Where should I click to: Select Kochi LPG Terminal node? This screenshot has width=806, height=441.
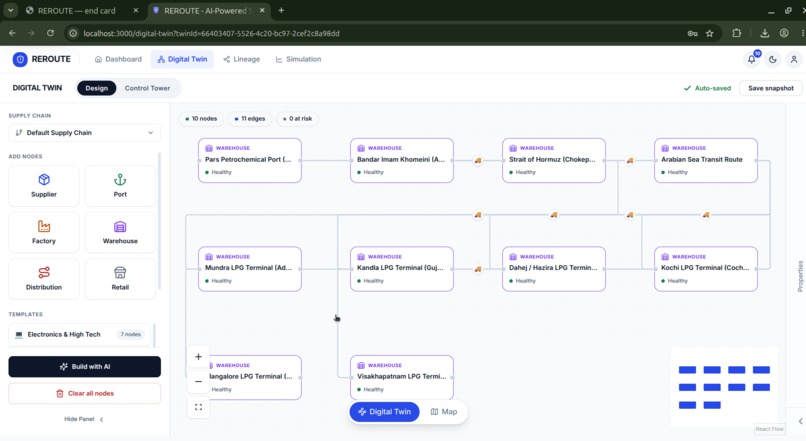706,269
